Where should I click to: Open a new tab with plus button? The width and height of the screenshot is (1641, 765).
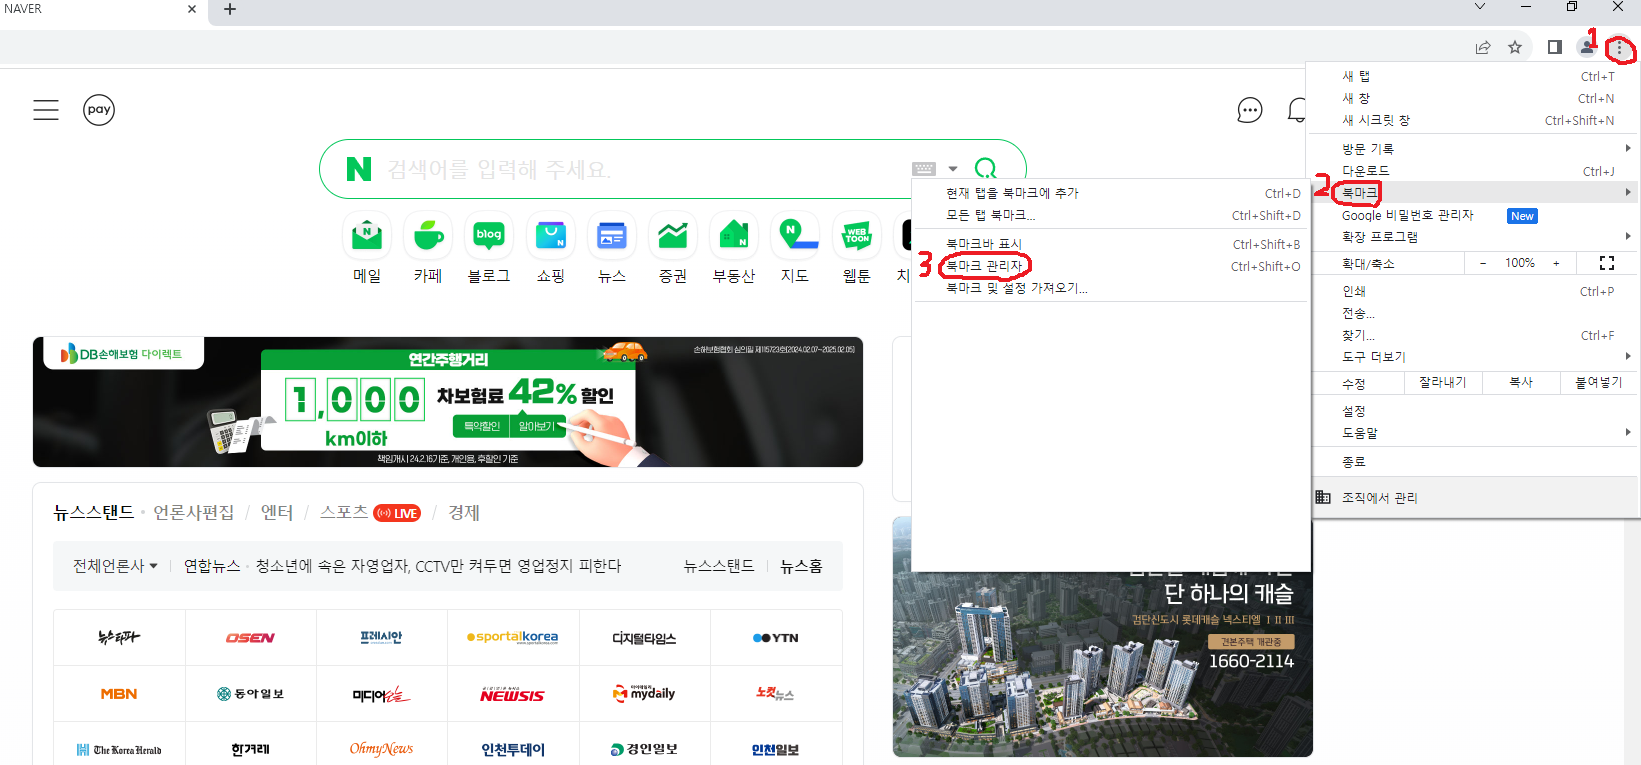[230, 9]
